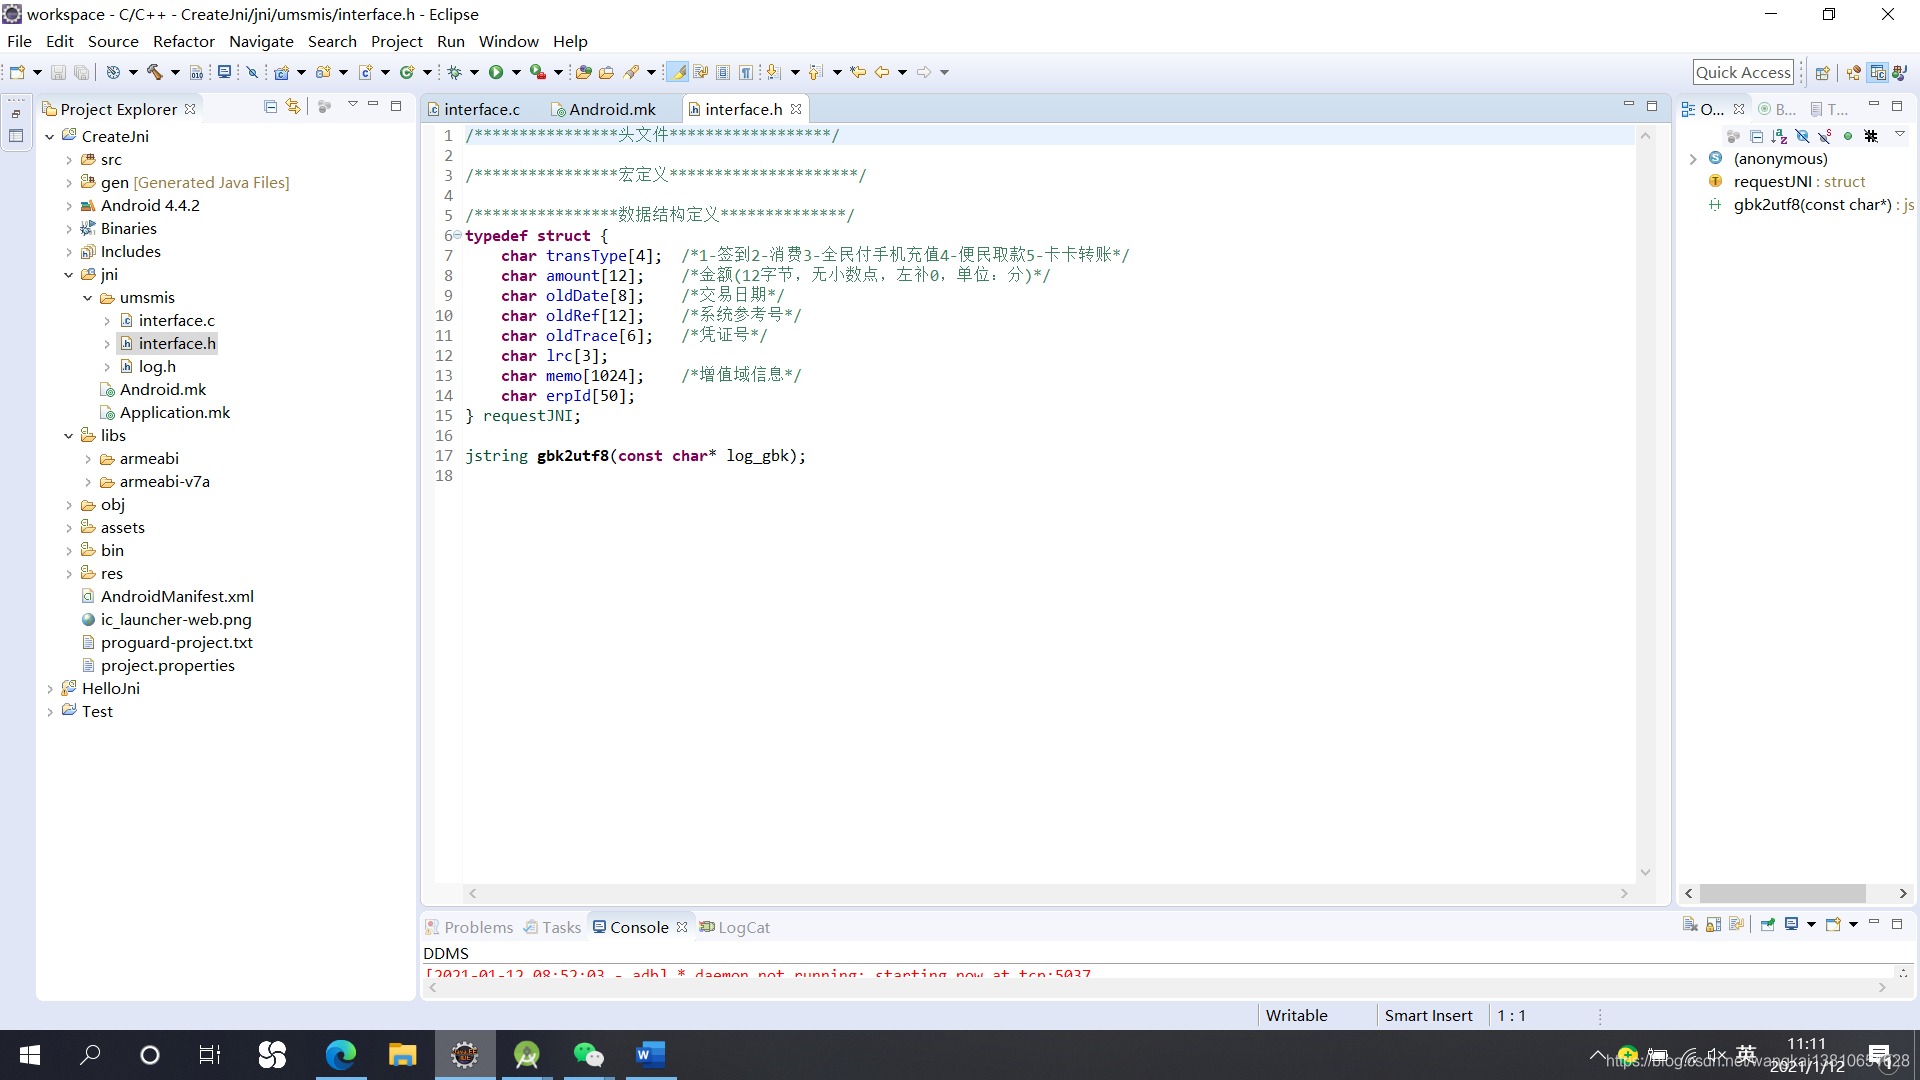The height and width of the screenshot is (1080, 1920).
Task: Switch to the interface.c editor tab
Action: point(481,109)
